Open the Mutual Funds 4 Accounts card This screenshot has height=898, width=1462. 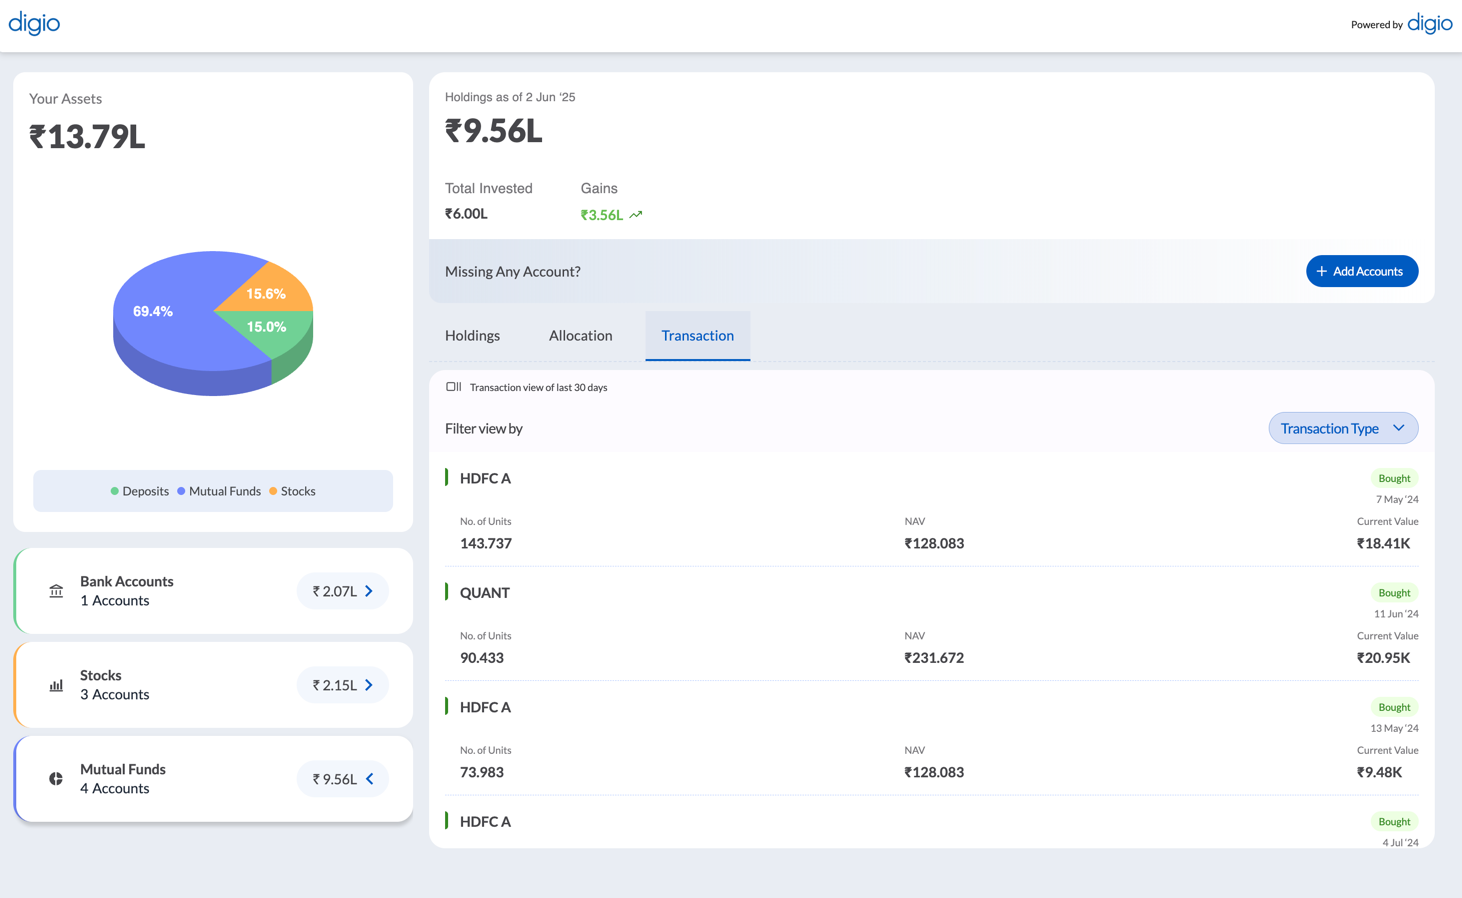tap(213, 779)
